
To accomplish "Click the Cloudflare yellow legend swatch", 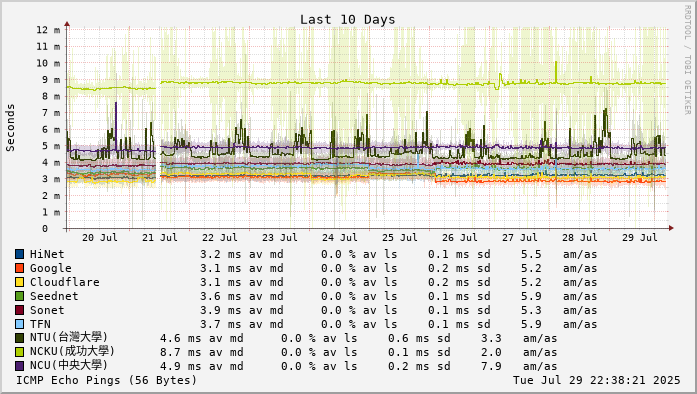I will [20, 282].
